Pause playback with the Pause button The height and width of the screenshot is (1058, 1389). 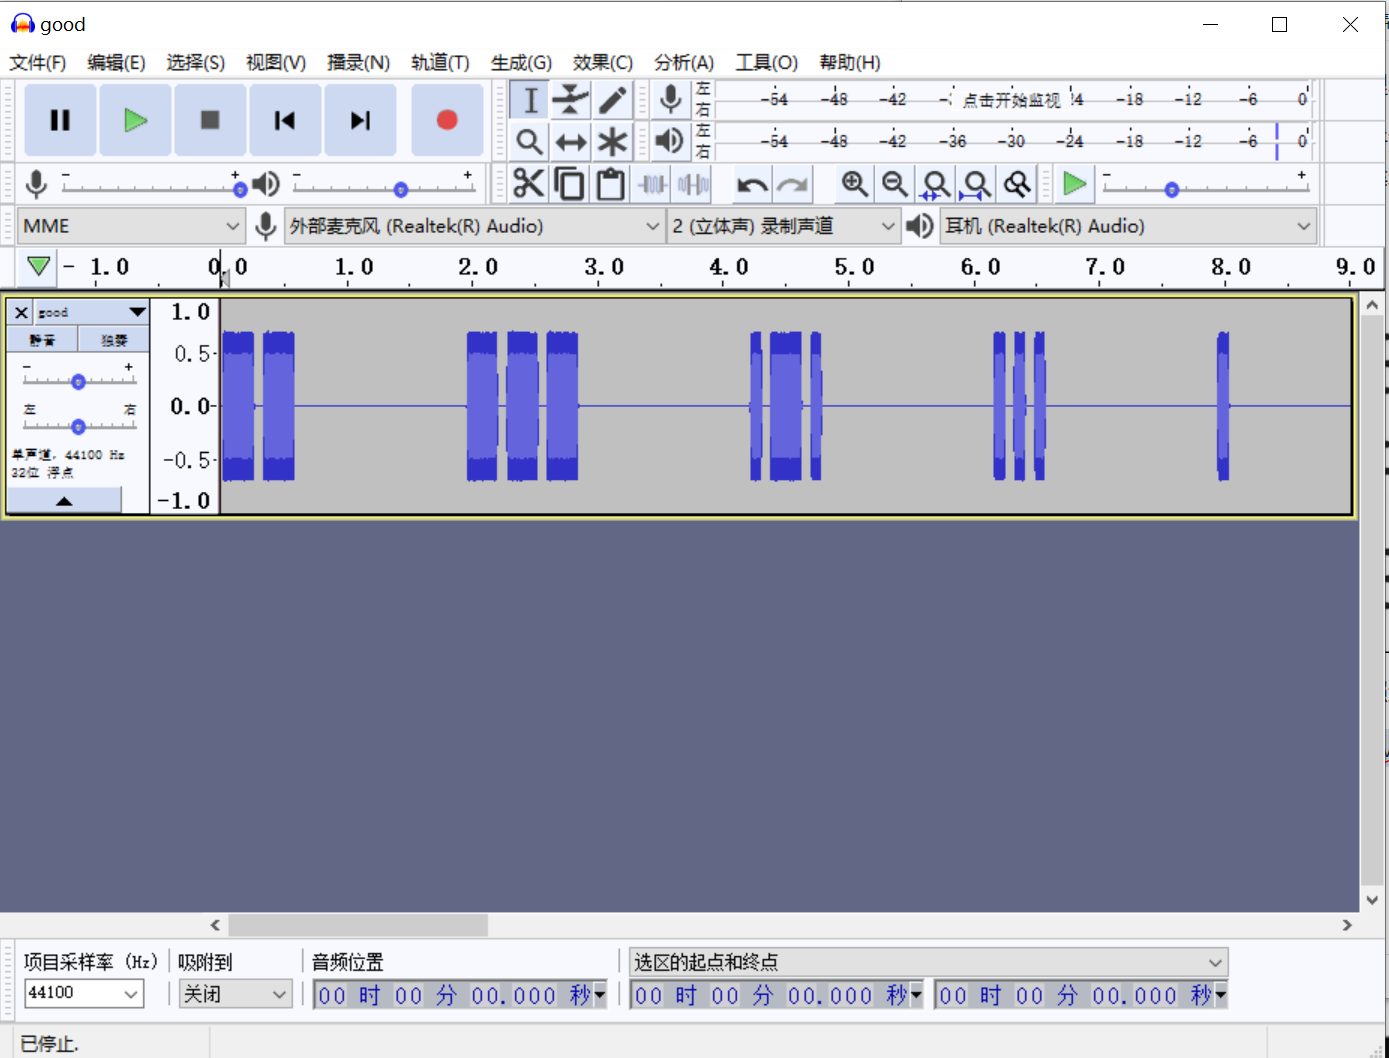(x=60, y=120)
